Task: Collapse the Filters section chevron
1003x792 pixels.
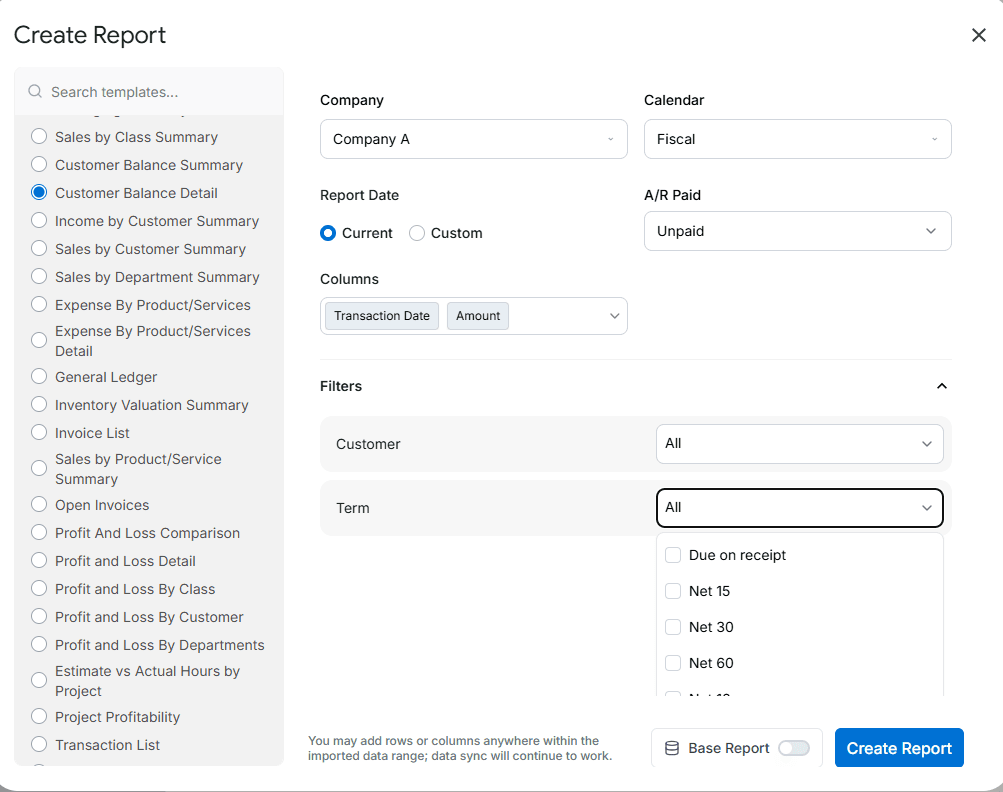Action: (x=941, y=386)
